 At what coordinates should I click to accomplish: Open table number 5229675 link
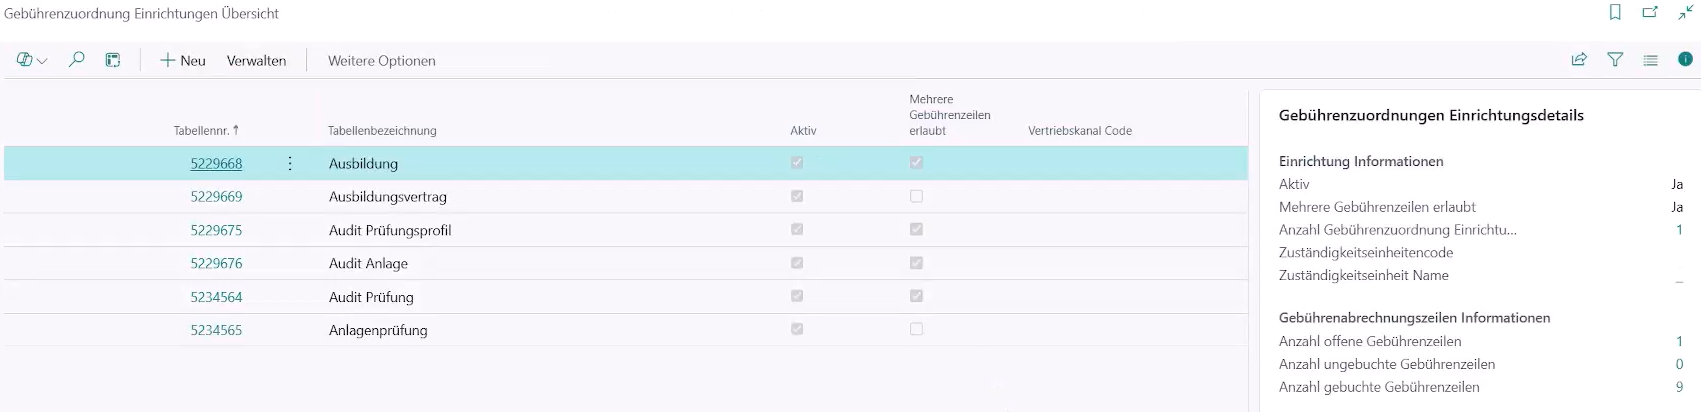click(216, 230)
